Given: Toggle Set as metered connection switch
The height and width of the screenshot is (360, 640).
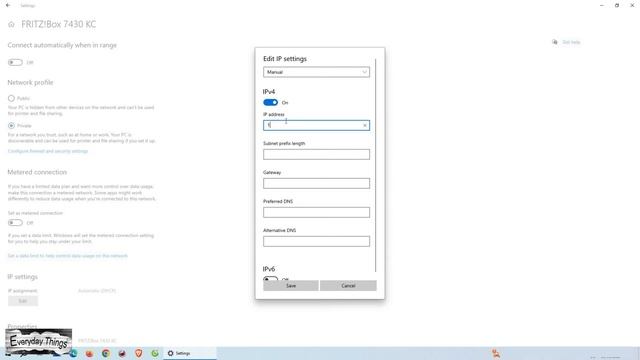Looking at the screenshot, I should pyautogui.click(x=15, y=223).
